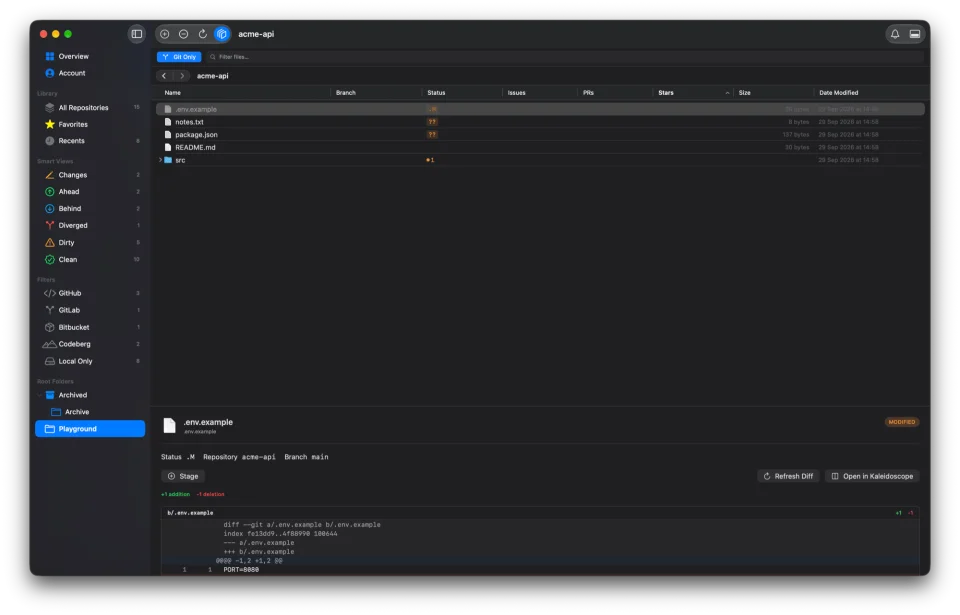Open notifications with the bell icon
This screenshot has width=960, height=615.
[x=894, y=34]
